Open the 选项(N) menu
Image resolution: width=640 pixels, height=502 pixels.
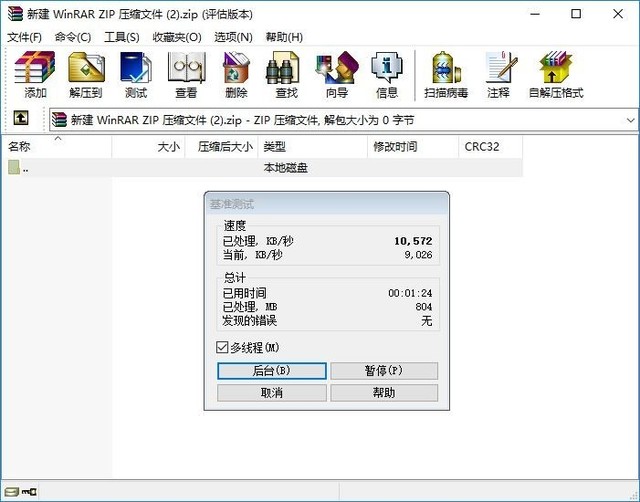[233, 37]
